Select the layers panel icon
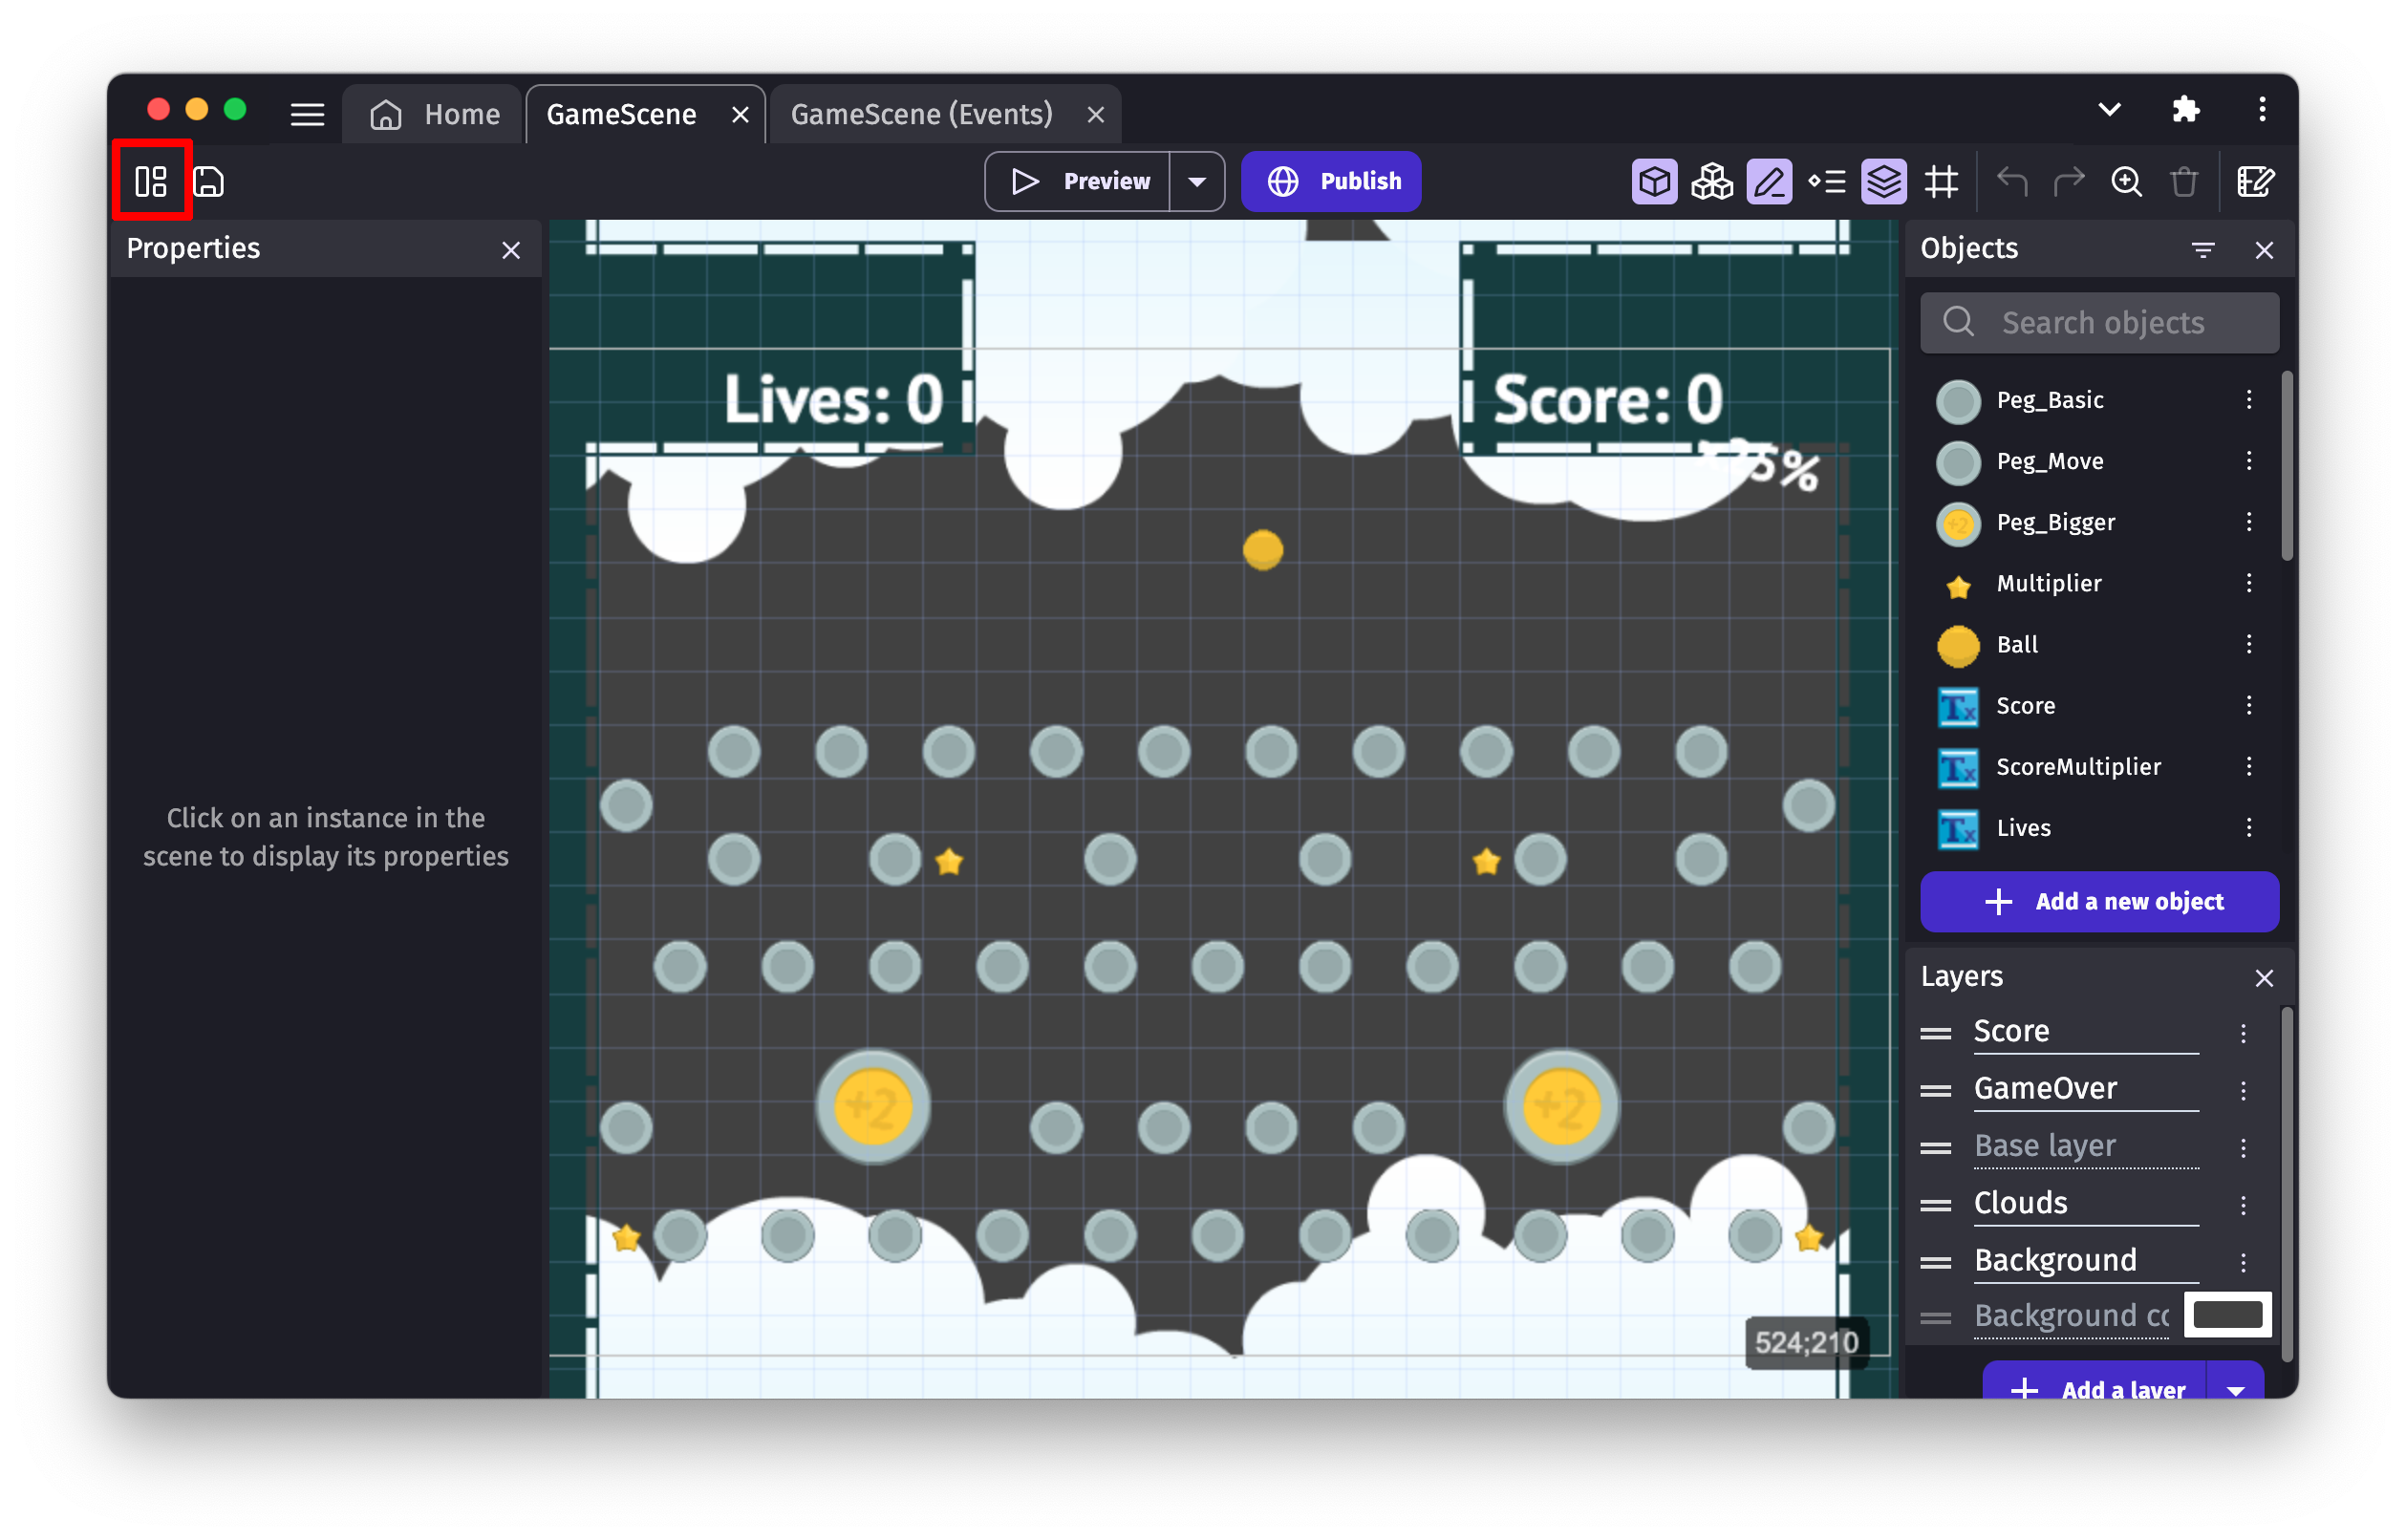Screen dimensions: 2406x1540 [x=1883, y=181]
